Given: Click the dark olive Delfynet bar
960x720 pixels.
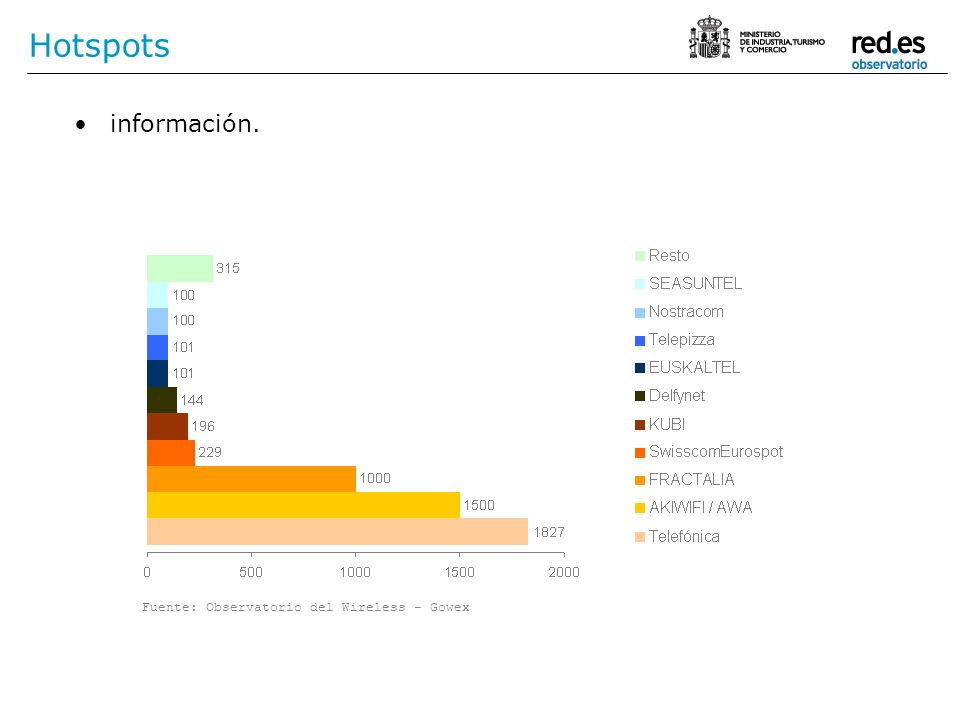Looking at the screenshot, I should (x=162, y=400).
